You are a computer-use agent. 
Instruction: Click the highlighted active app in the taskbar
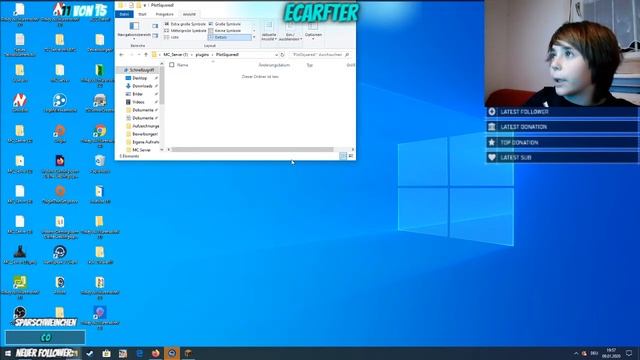(x=172, y=353)
